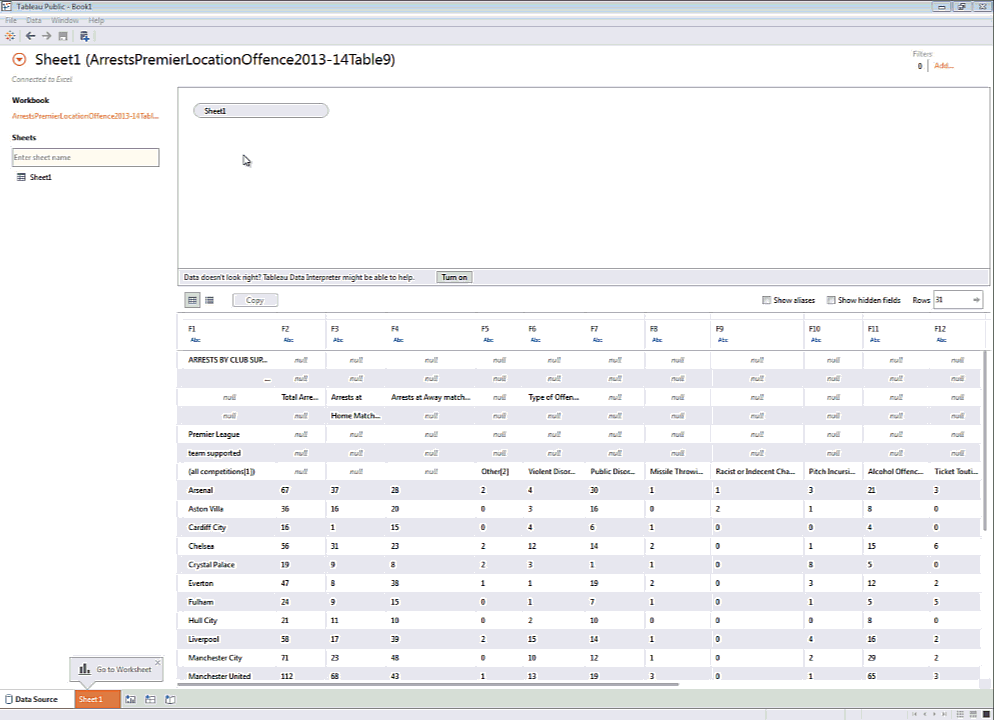Click the save disk icon in toolbar
Viewport: 994px width, 720px height.
click(x=63, y=36)
